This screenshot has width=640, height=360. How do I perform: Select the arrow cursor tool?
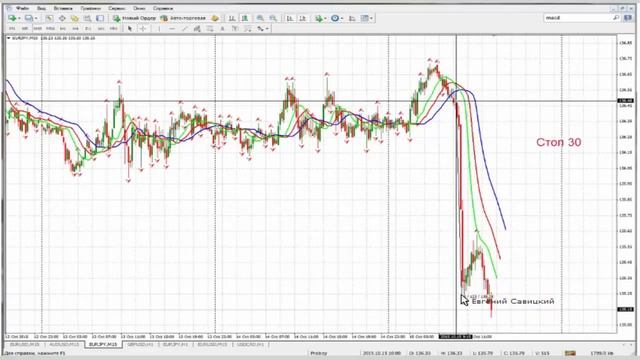click(x=130, y=29)
